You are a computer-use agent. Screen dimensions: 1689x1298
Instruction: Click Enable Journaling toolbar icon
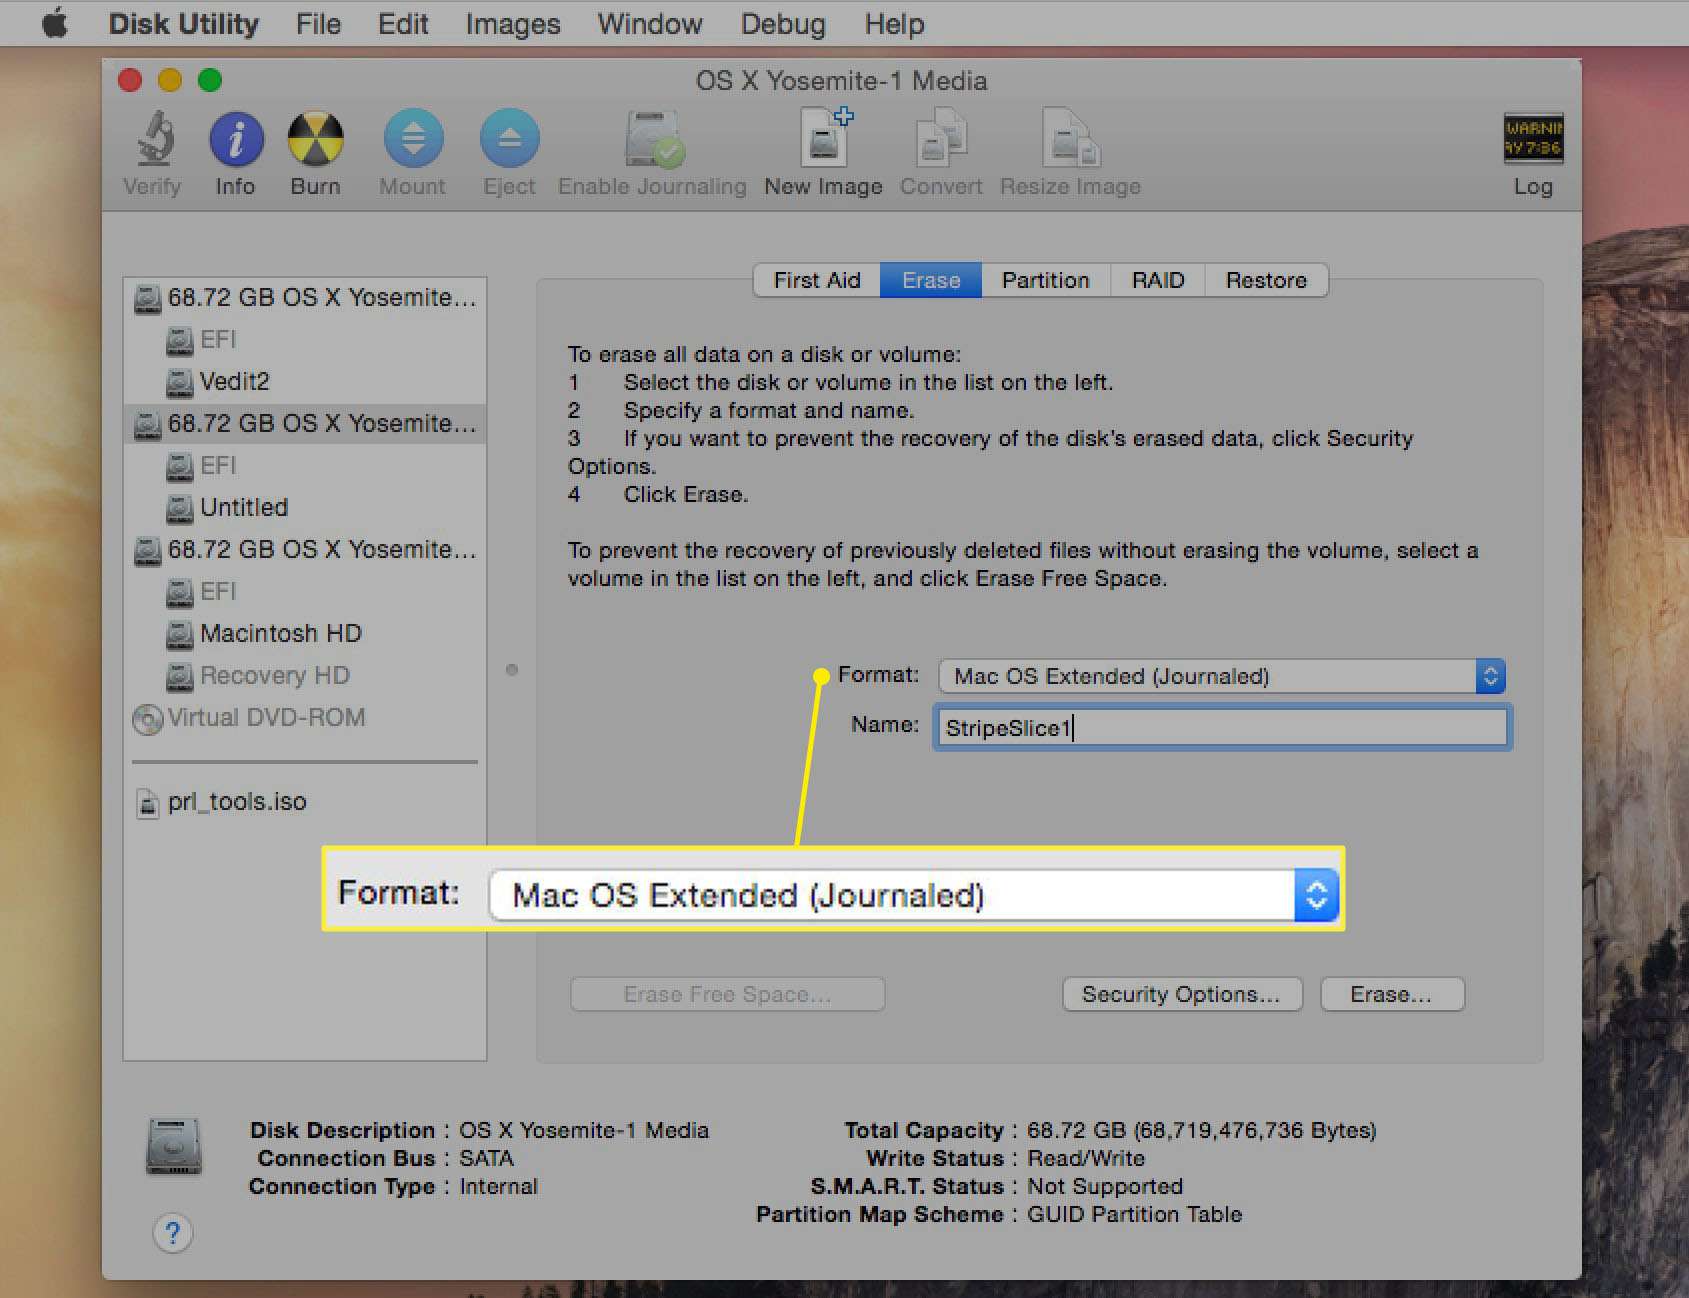point(653,138)
